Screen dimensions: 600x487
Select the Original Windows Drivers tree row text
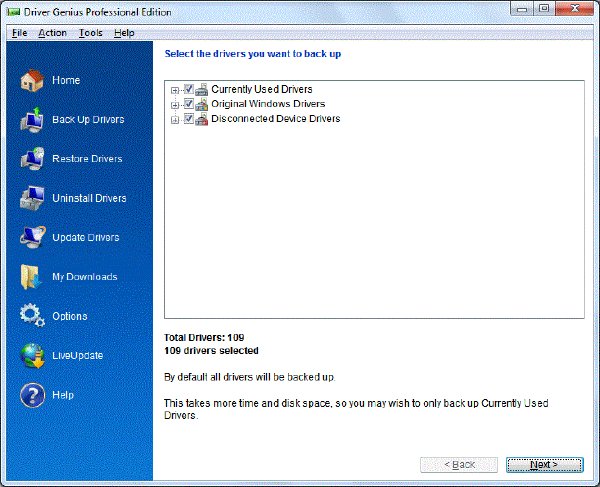point(268,104)
